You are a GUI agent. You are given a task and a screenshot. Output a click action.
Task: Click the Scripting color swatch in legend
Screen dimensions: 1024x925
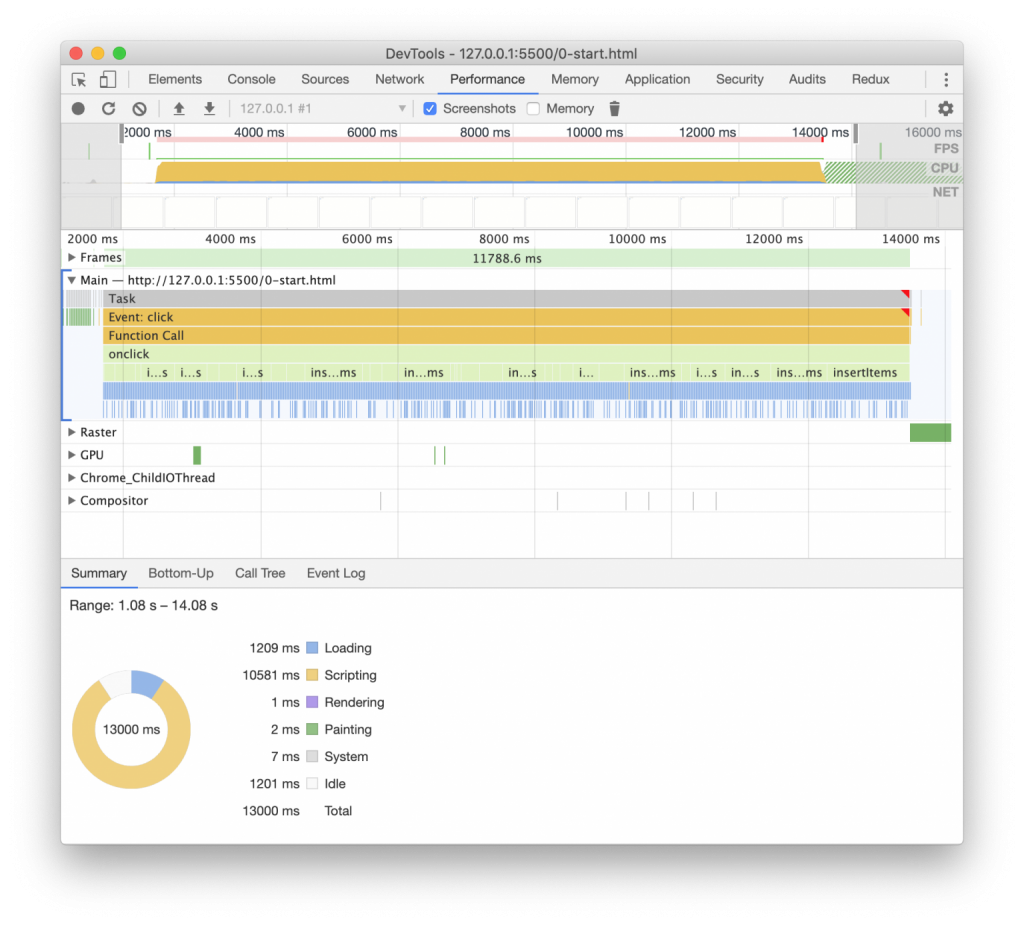click(312, 675)
